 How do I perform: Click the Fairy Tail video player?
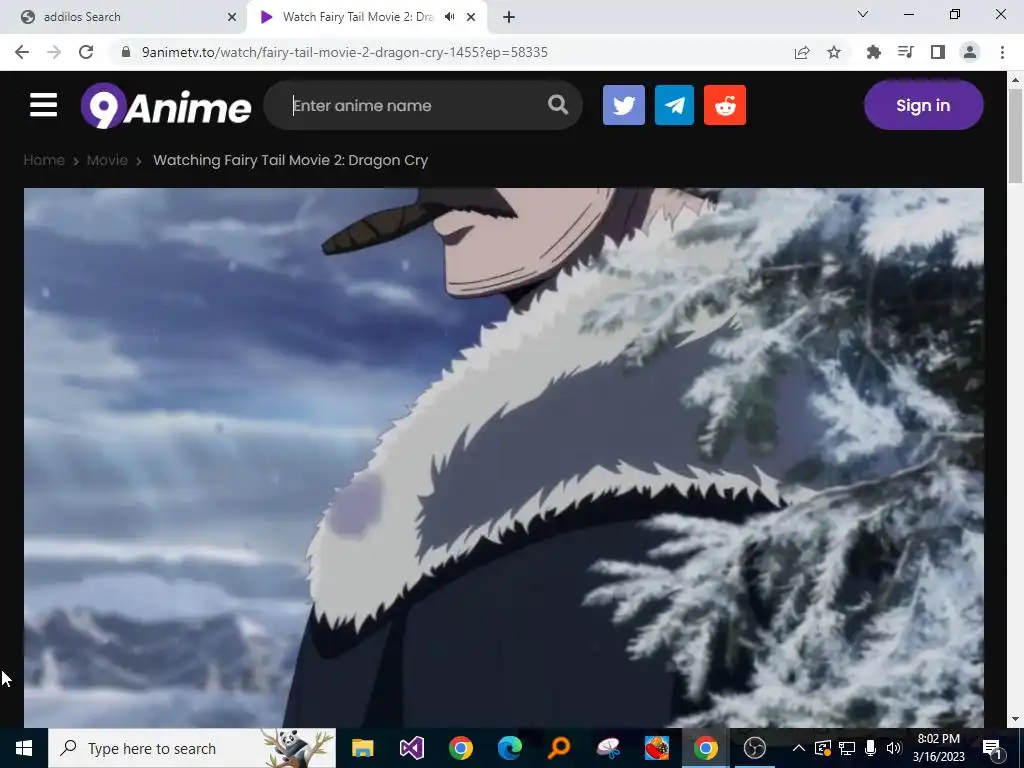(x=504, y=457)
